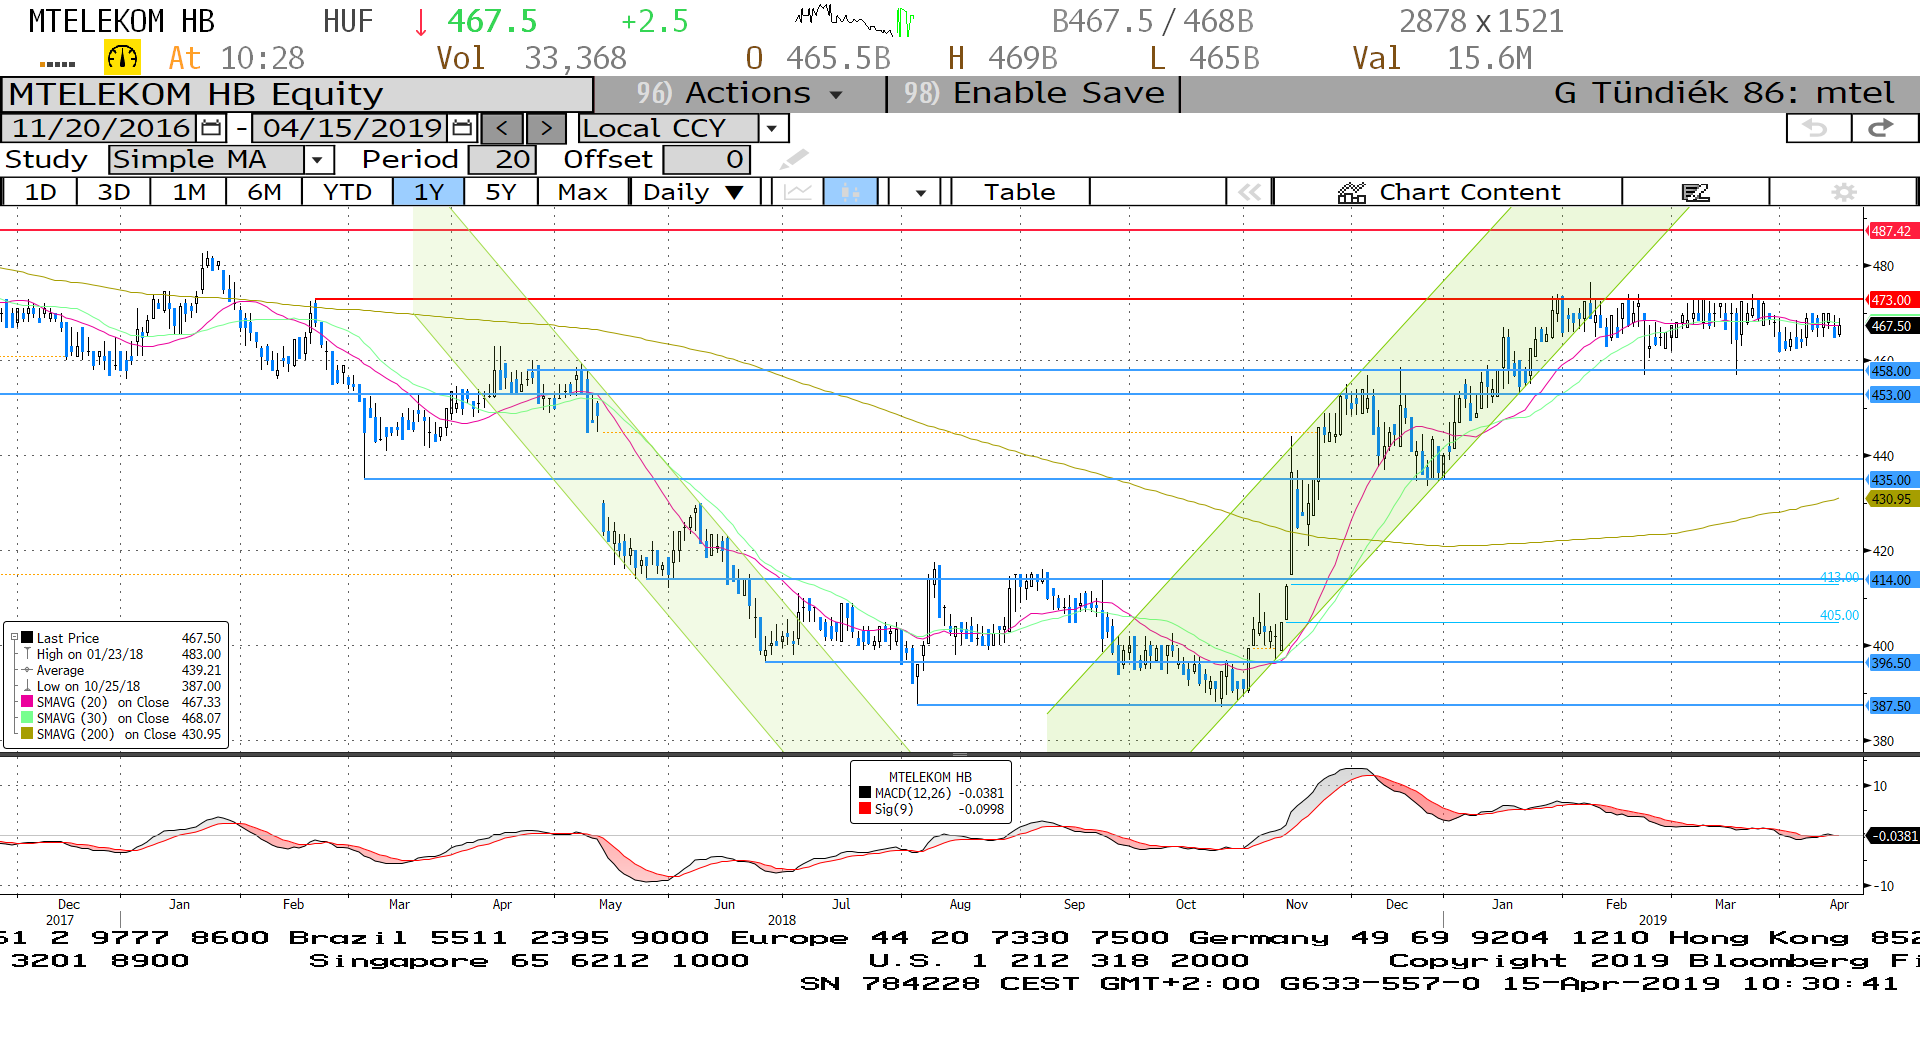Click the SMAVG (30) green legend swatch
The image size is (1920, 1039).
28,718
